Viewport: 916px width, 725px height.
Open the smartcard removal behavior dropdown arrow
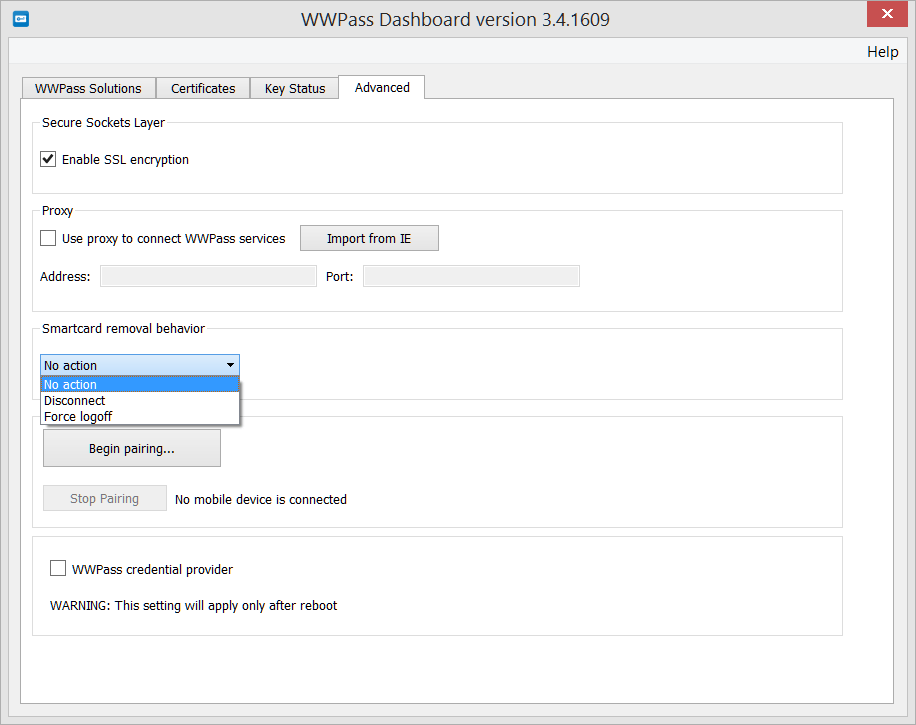pyautogui.click(x=229, y=365)
